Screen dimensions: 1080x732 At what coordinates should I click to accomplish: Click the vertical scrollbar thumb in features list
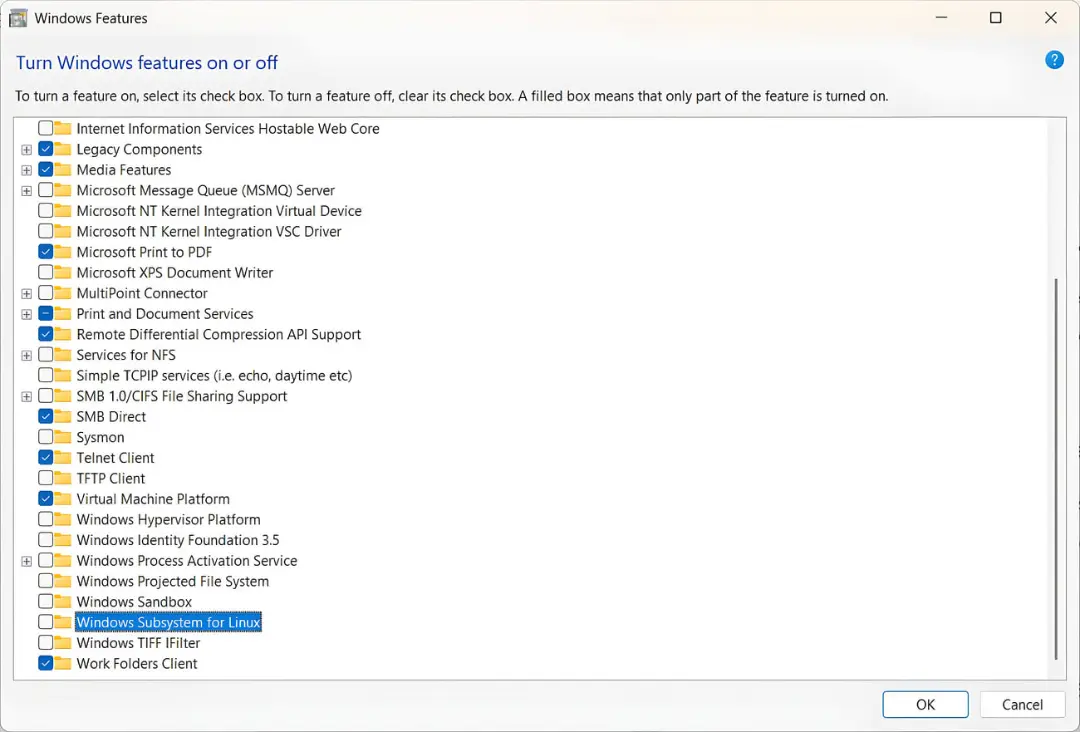(x=1056, y=468)
